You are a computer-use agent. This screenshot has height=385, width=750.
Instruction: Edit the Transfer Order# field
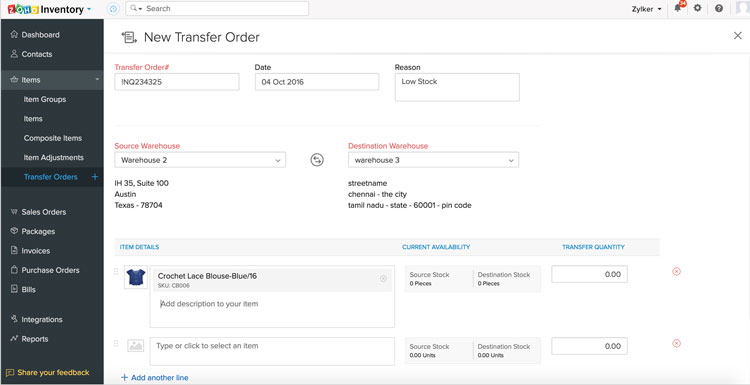(176, 82)
